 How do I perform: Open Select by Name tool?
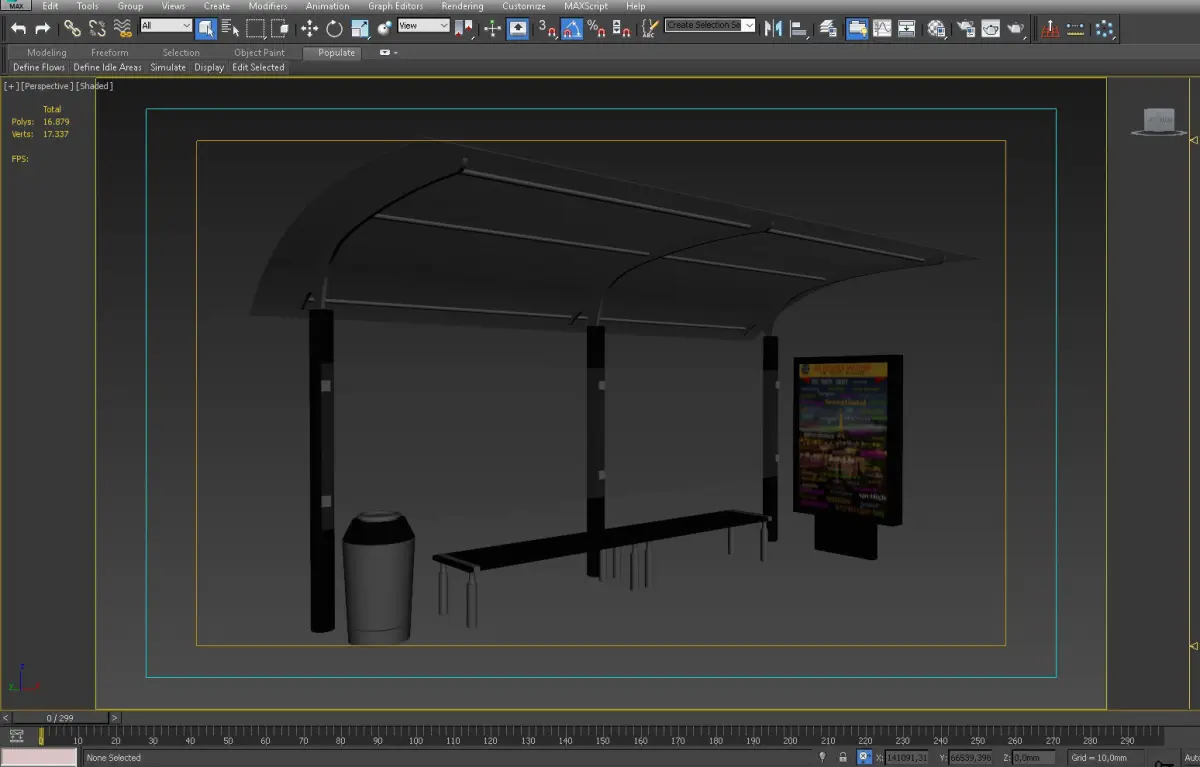pyautogui.click(x=230, y=29)
